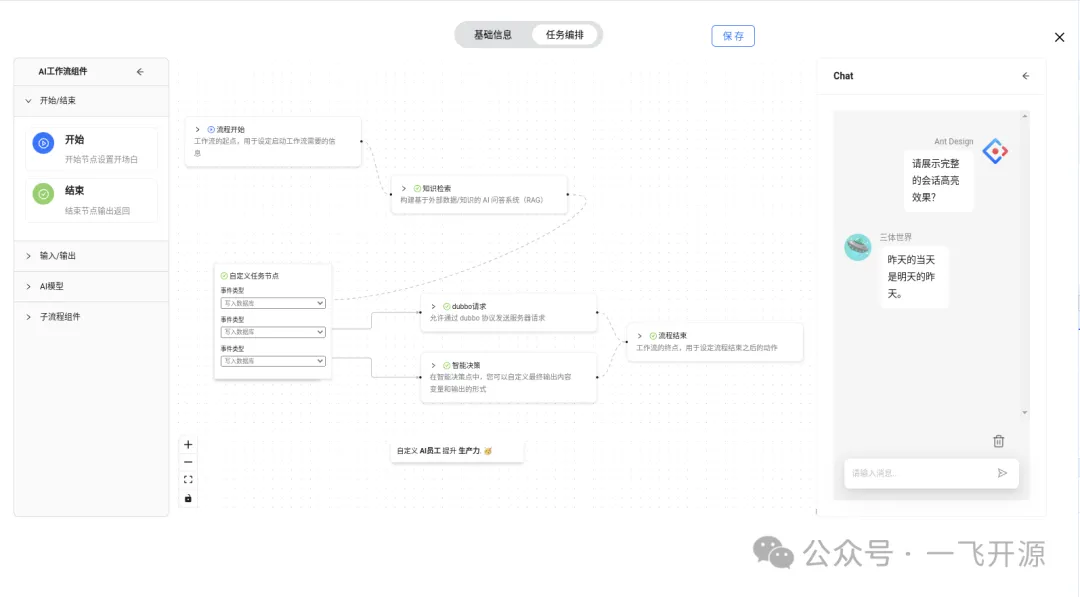
Task: Click the fit-view icon in canvas controls
Action: [x=188, y=480]
